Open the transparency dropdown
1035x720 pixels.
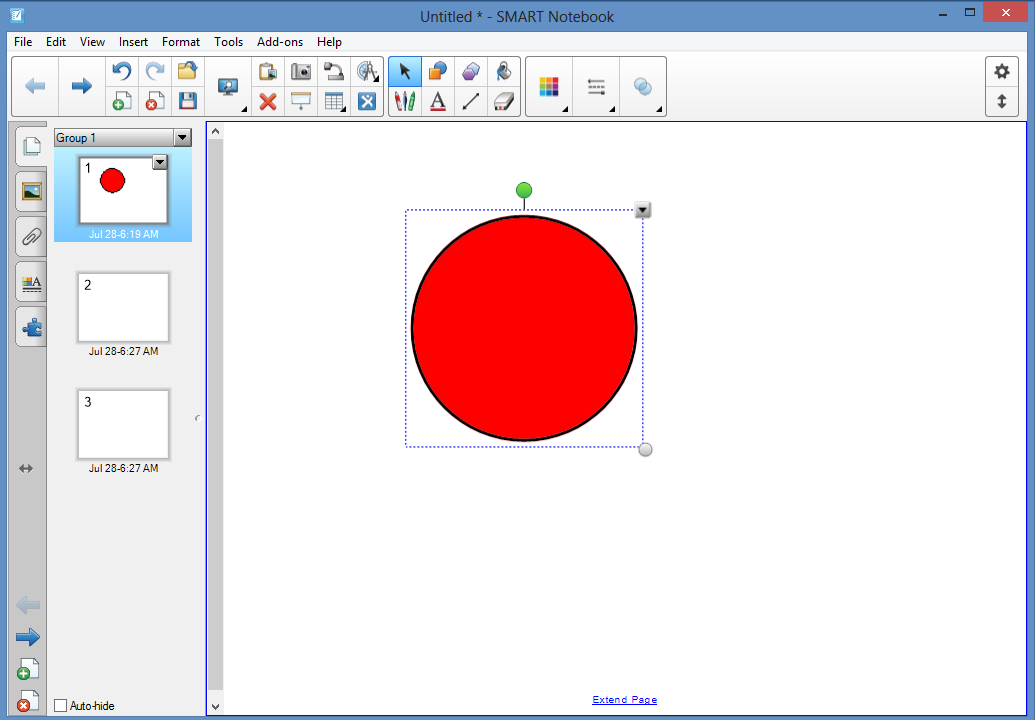tap(643, 86)
